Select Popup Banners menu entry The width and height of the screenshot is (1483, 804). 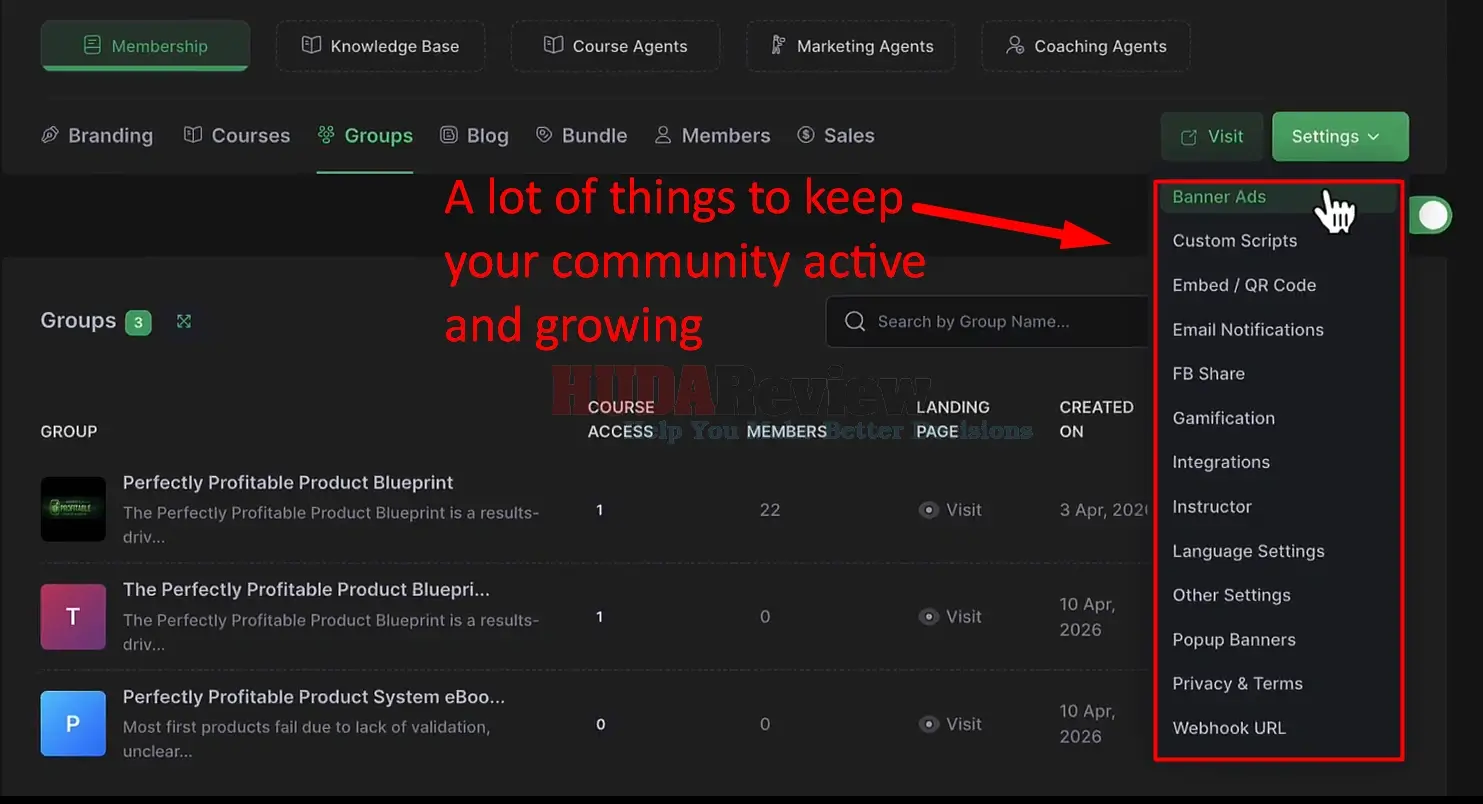1234,640
